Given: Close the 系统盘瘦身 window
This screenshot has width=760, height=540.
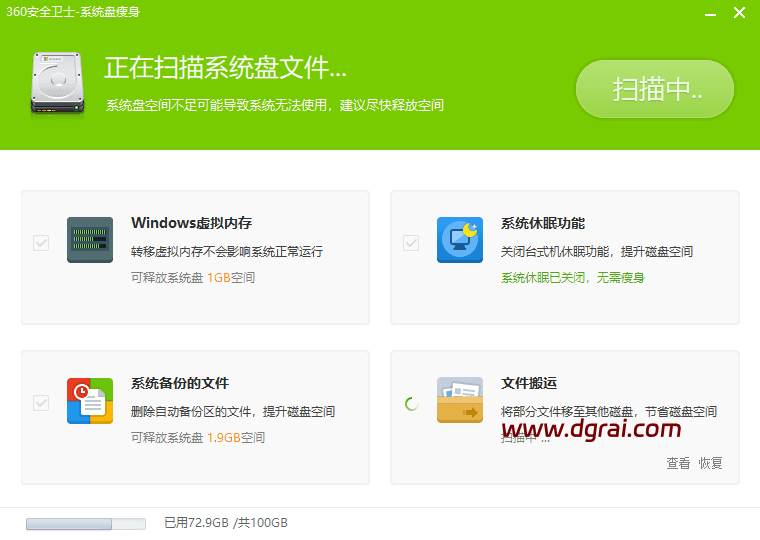Looking at the screenshot, I should point(739,13).
